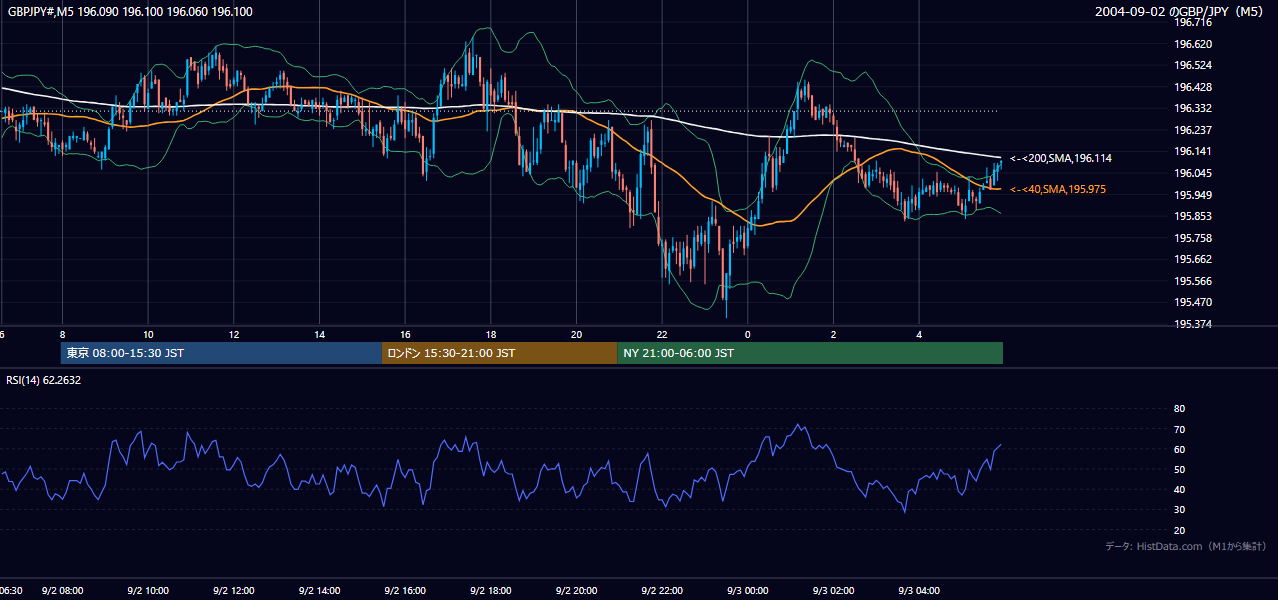Click RSI scale level 20
1278x600 pixels.
pos(1179,530)
